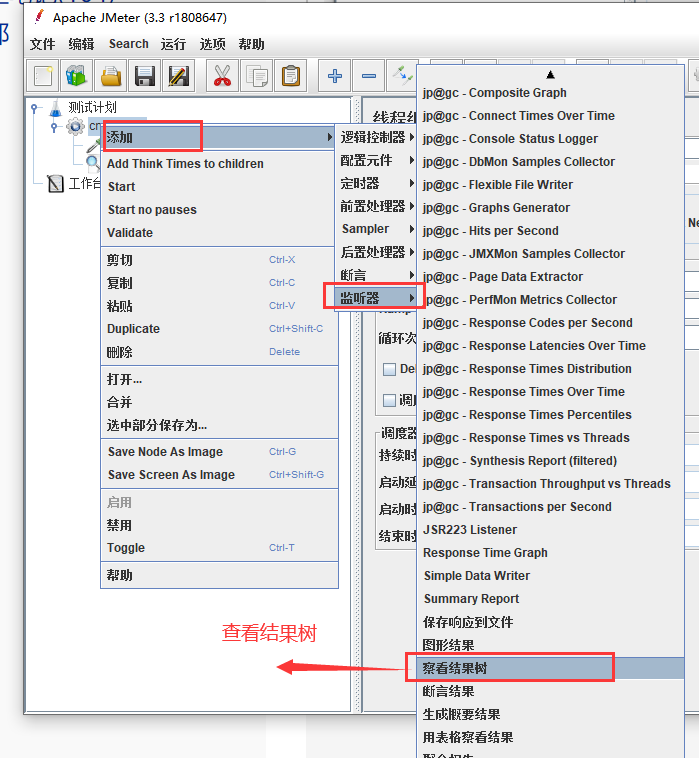This screenshot has width=699, height=758.
Task: Open the 文件 menu
Action: (43, 44)
